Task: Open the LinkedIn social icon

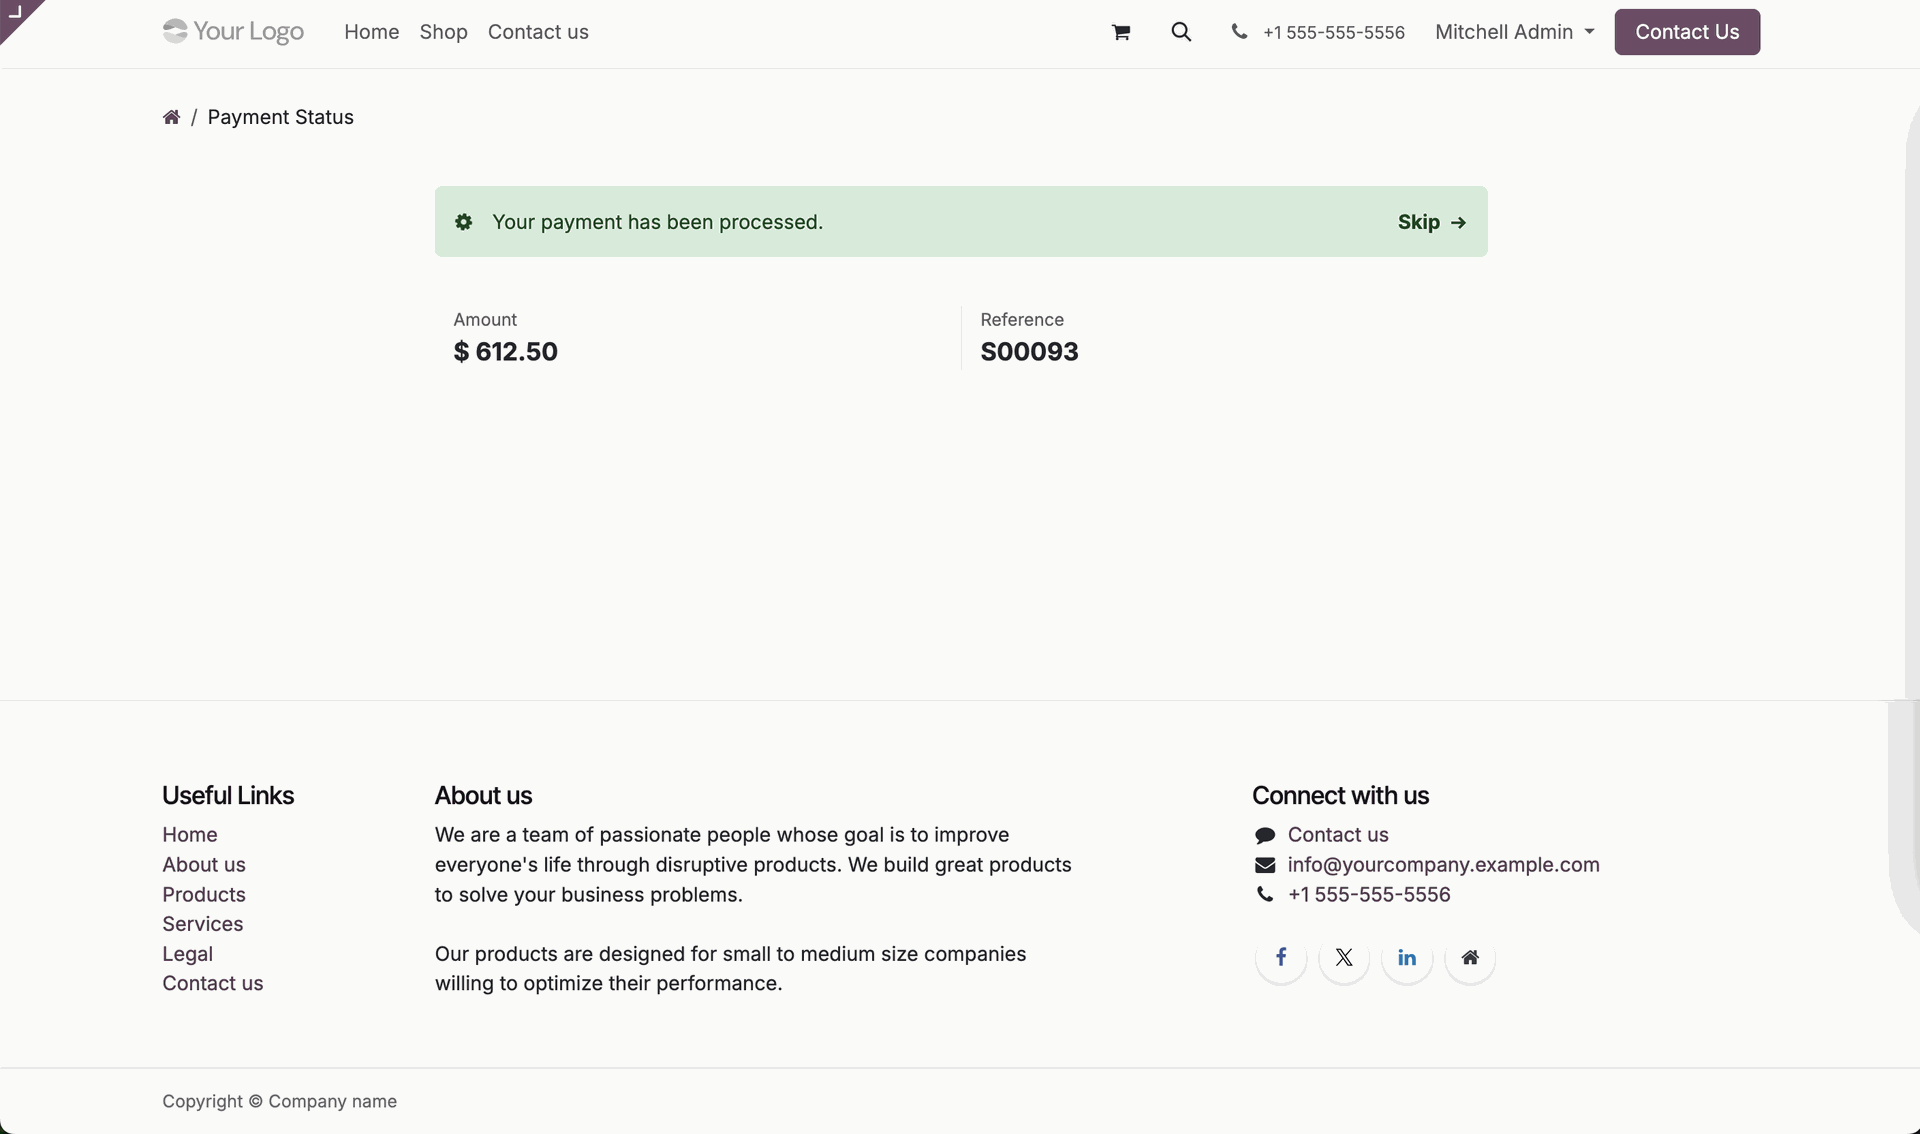Action: (1407, 958)
